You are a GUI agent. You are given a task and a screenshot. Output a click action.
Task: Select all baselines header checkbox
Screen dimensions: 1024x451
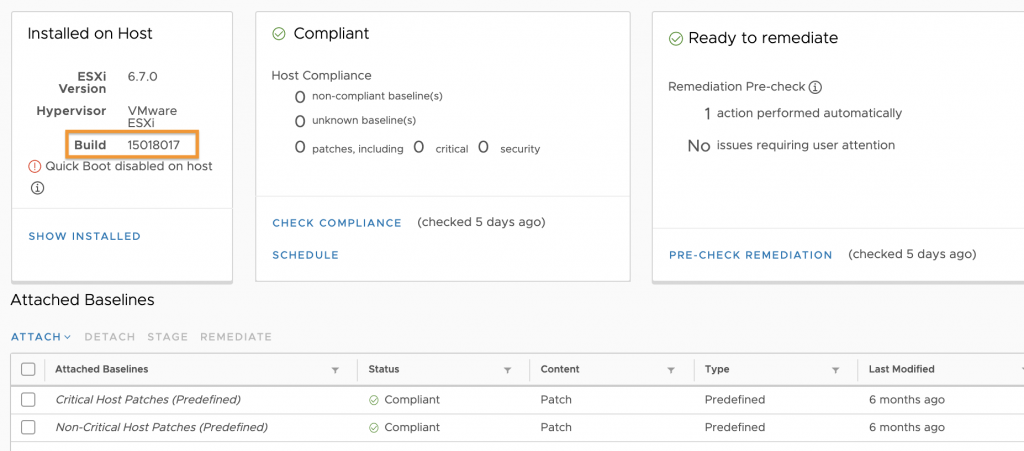click(28, 369)
